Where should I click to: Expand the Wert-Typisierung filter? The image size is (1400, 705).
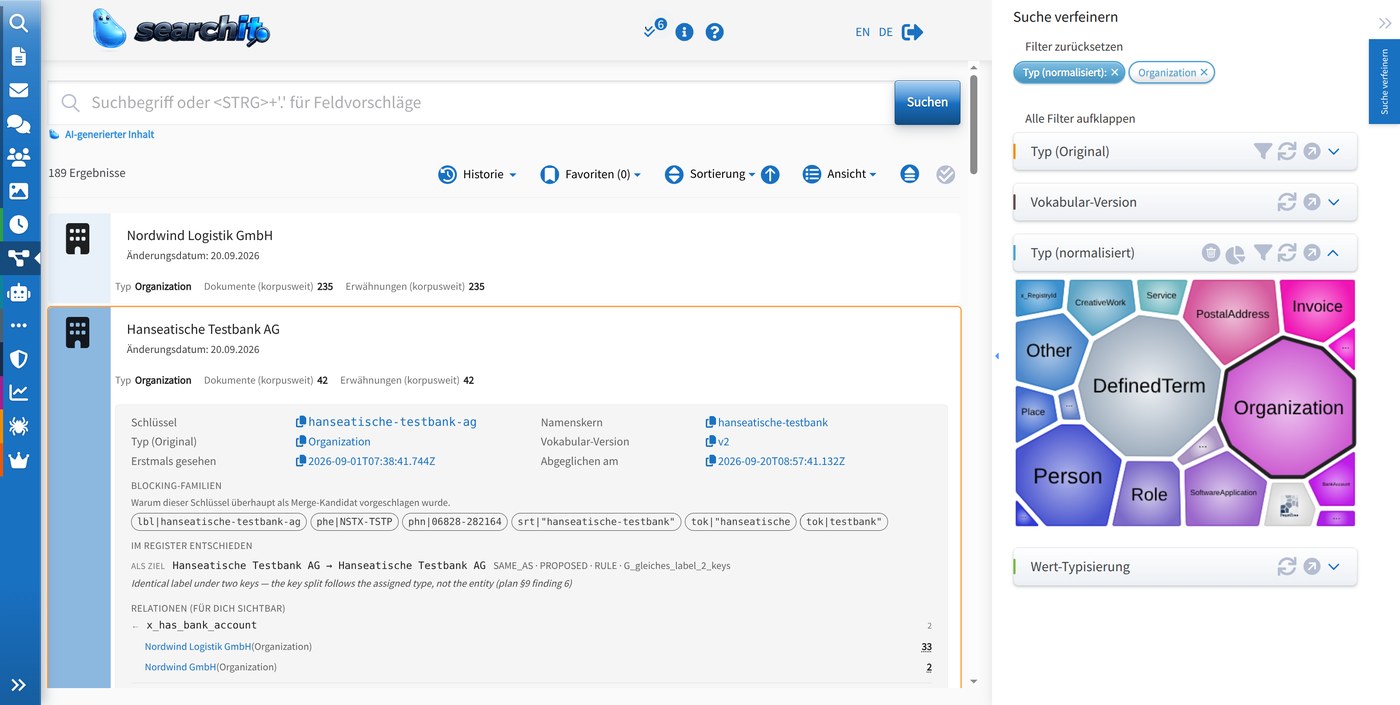tap(1333, 566)
